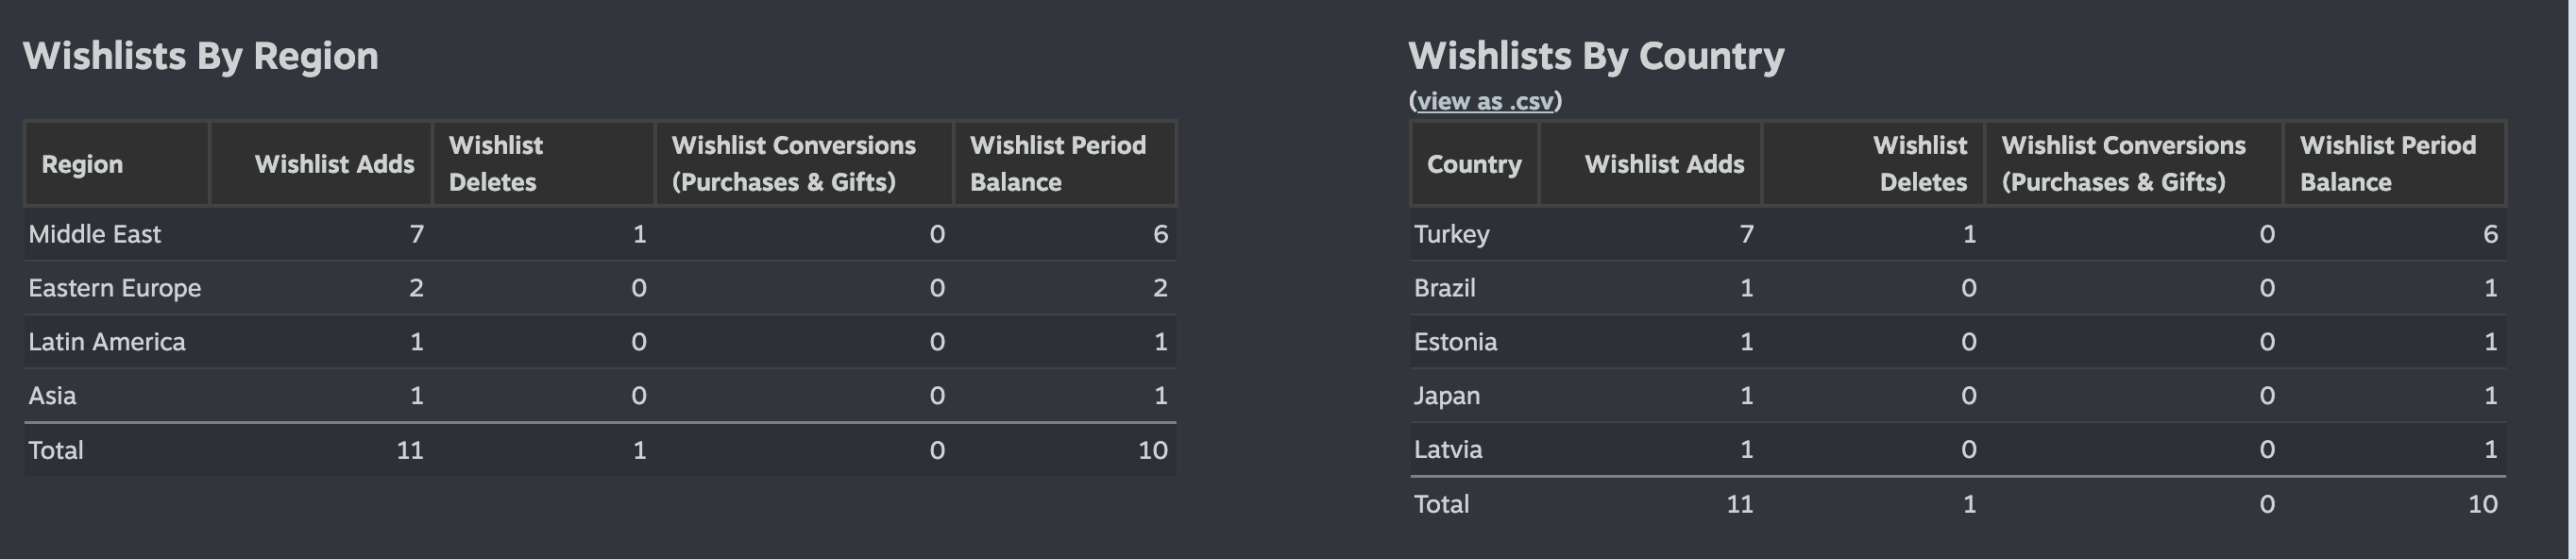Open the view as .csv link
Image resolution: width=2576 pixels, height=559 pixels.
click(1485, 101)
